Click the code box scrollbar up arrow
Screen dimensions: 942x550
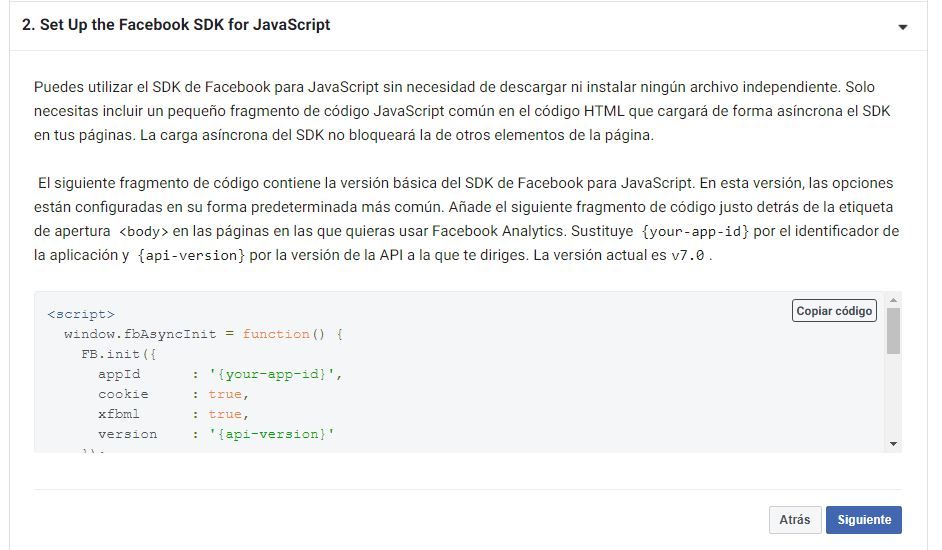click(x=893, y=299)
